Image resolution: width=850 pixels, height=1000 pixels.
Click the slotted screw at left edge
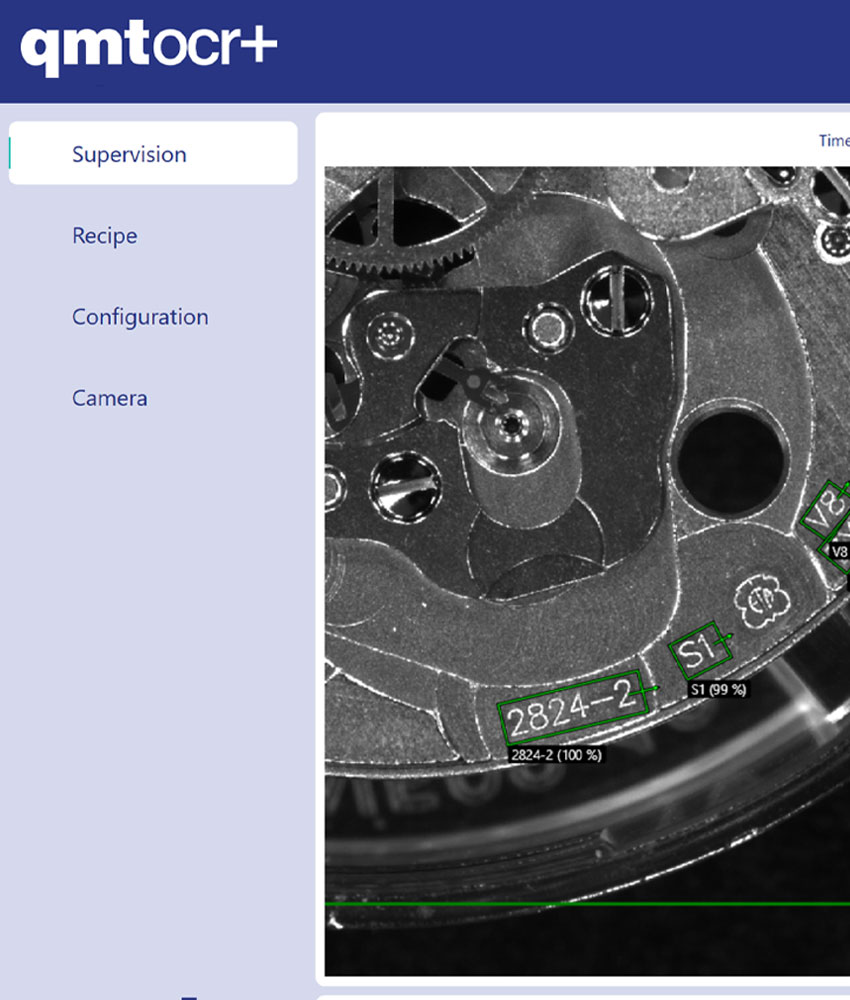400,486
